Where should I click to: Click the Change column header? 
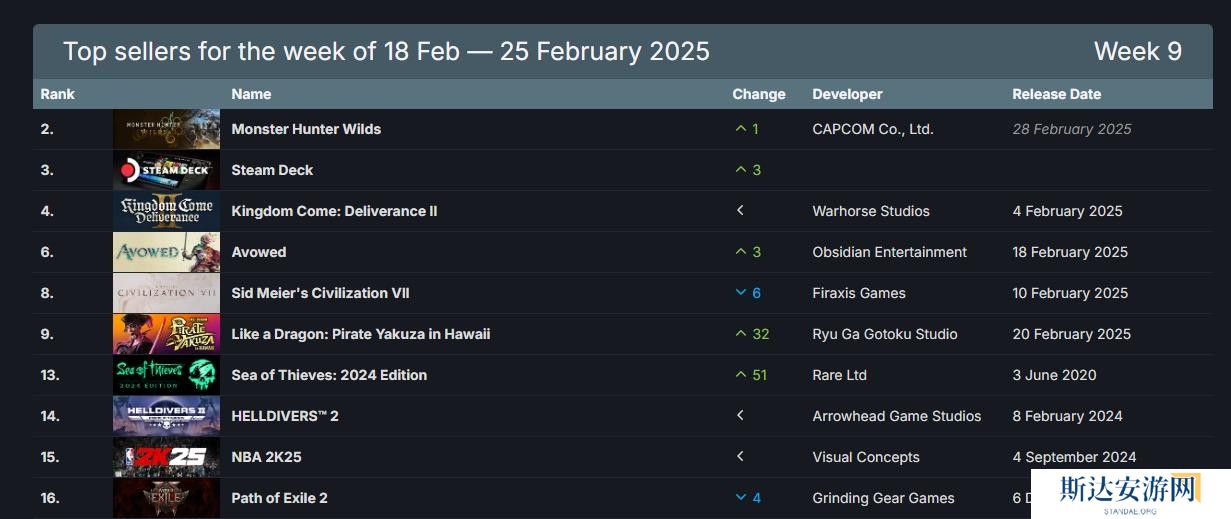click(x=759, y=94)
